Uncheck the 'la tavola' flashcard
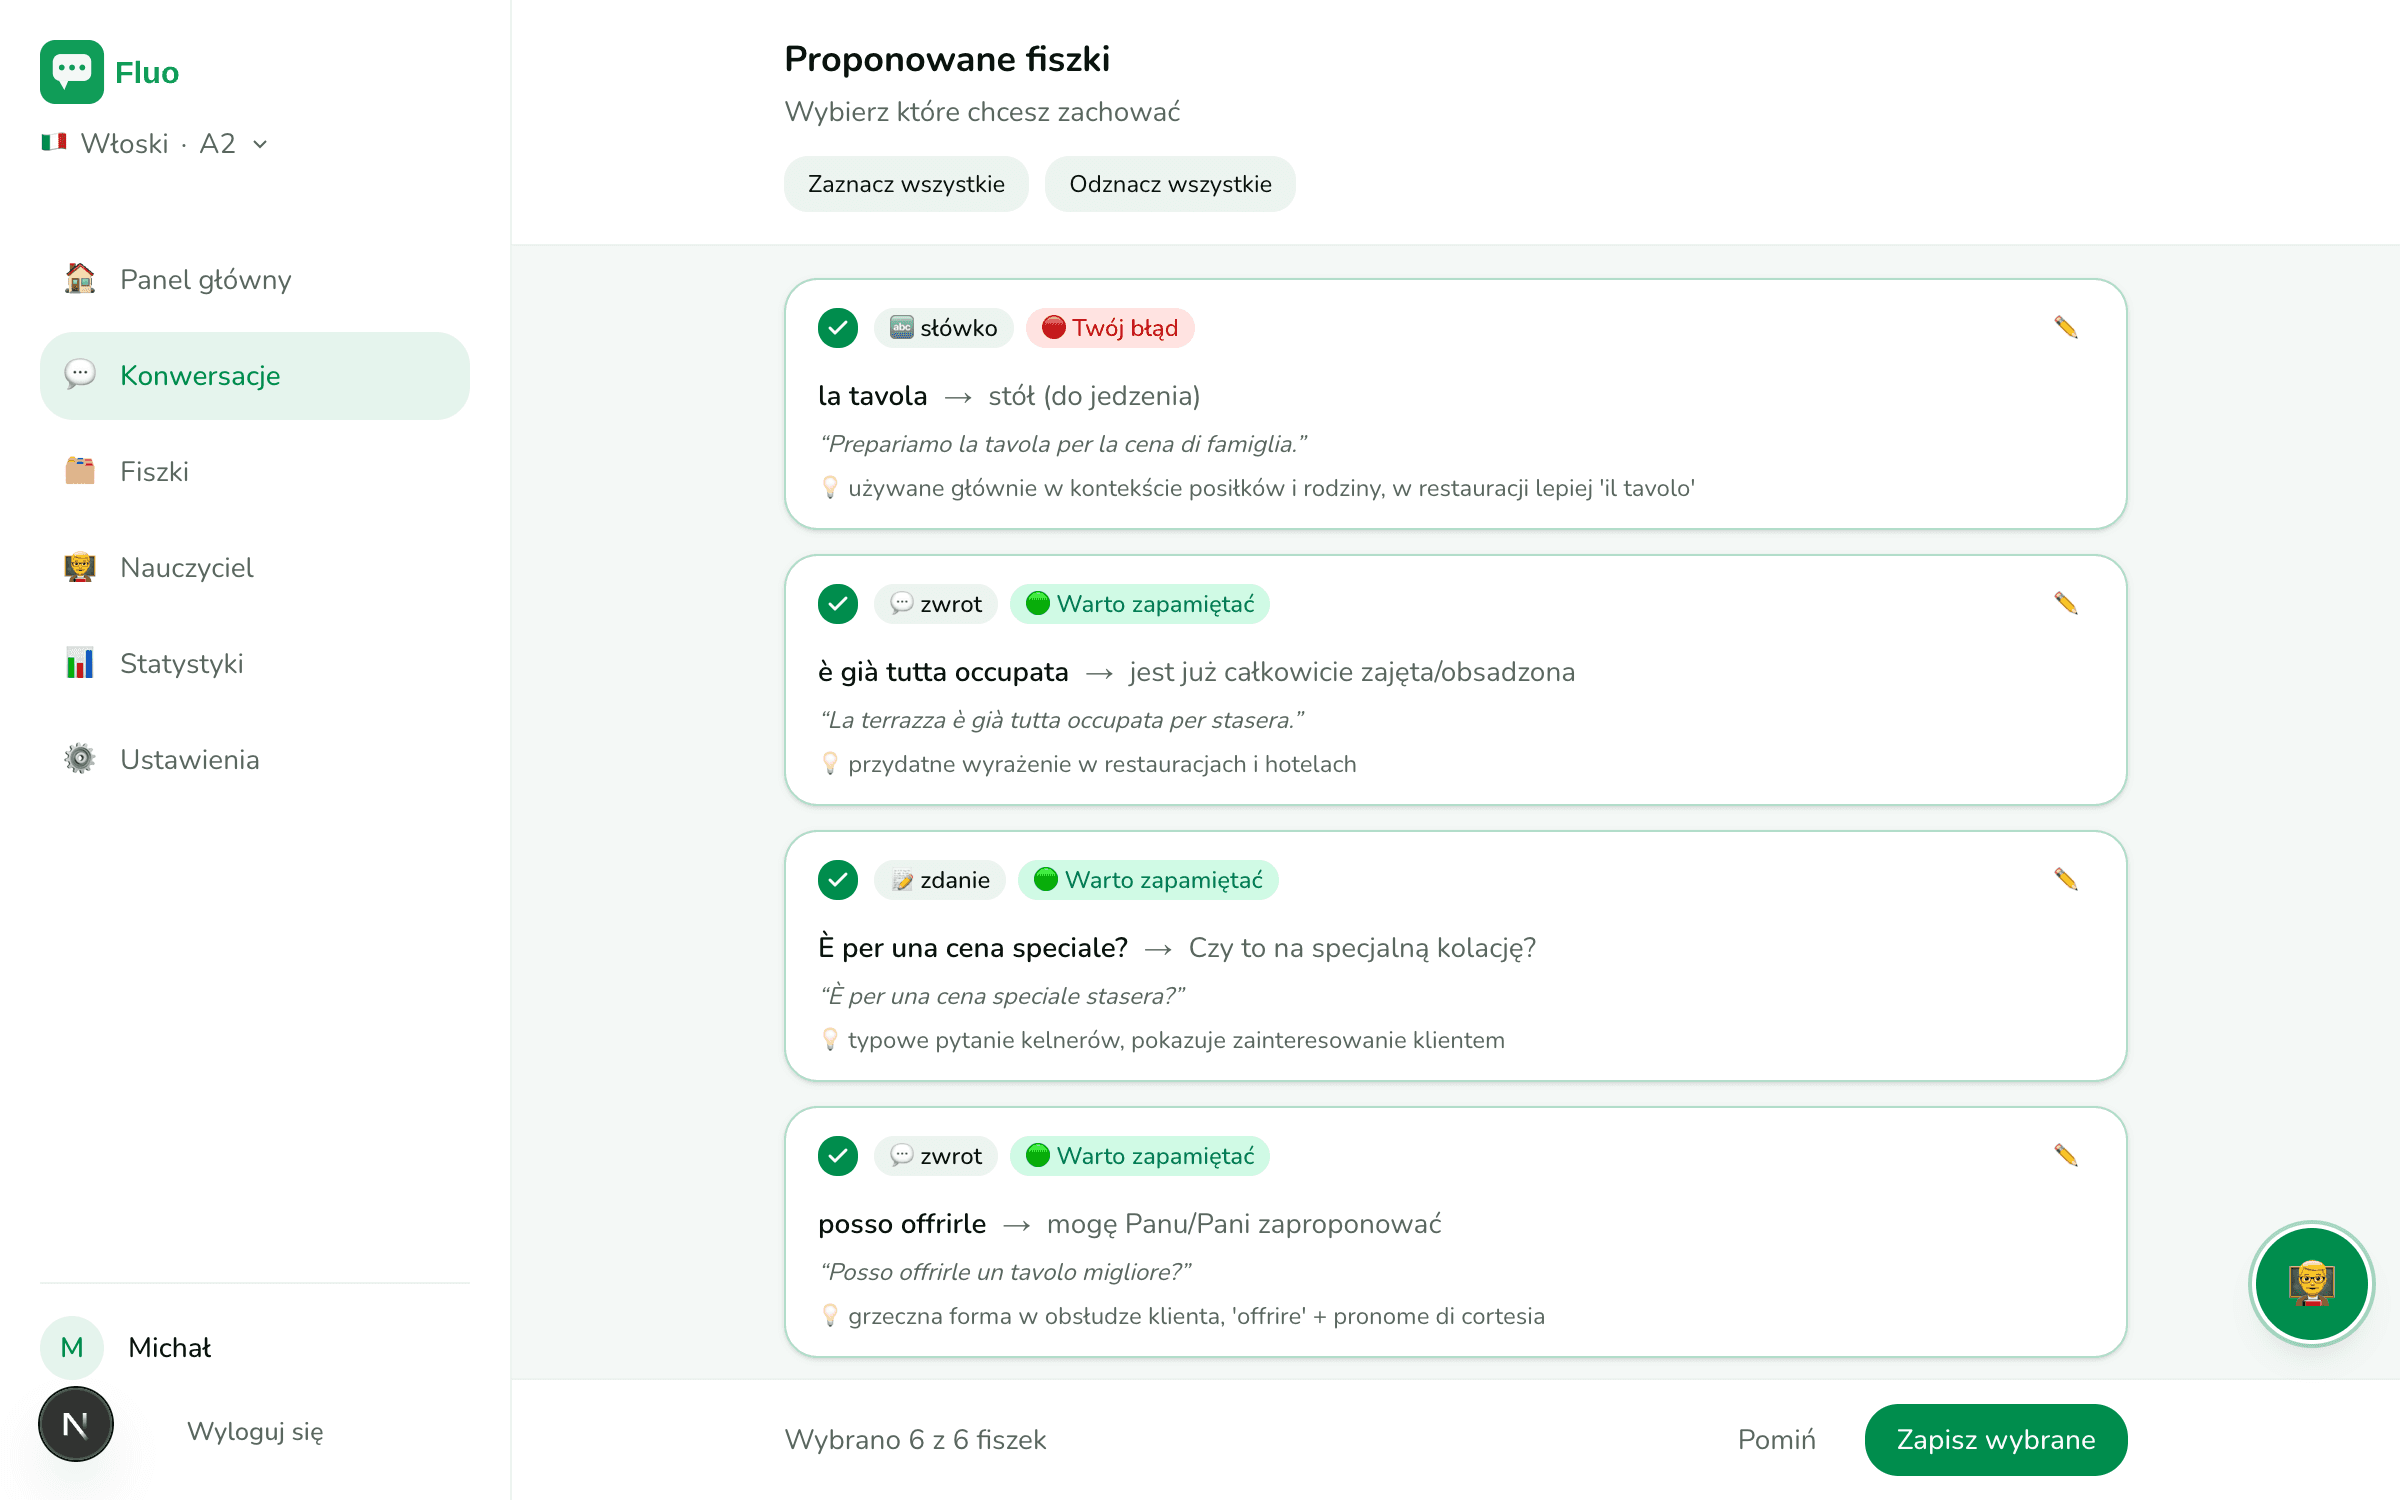This screenshot has height=1500, width=2400. point(838,328)
